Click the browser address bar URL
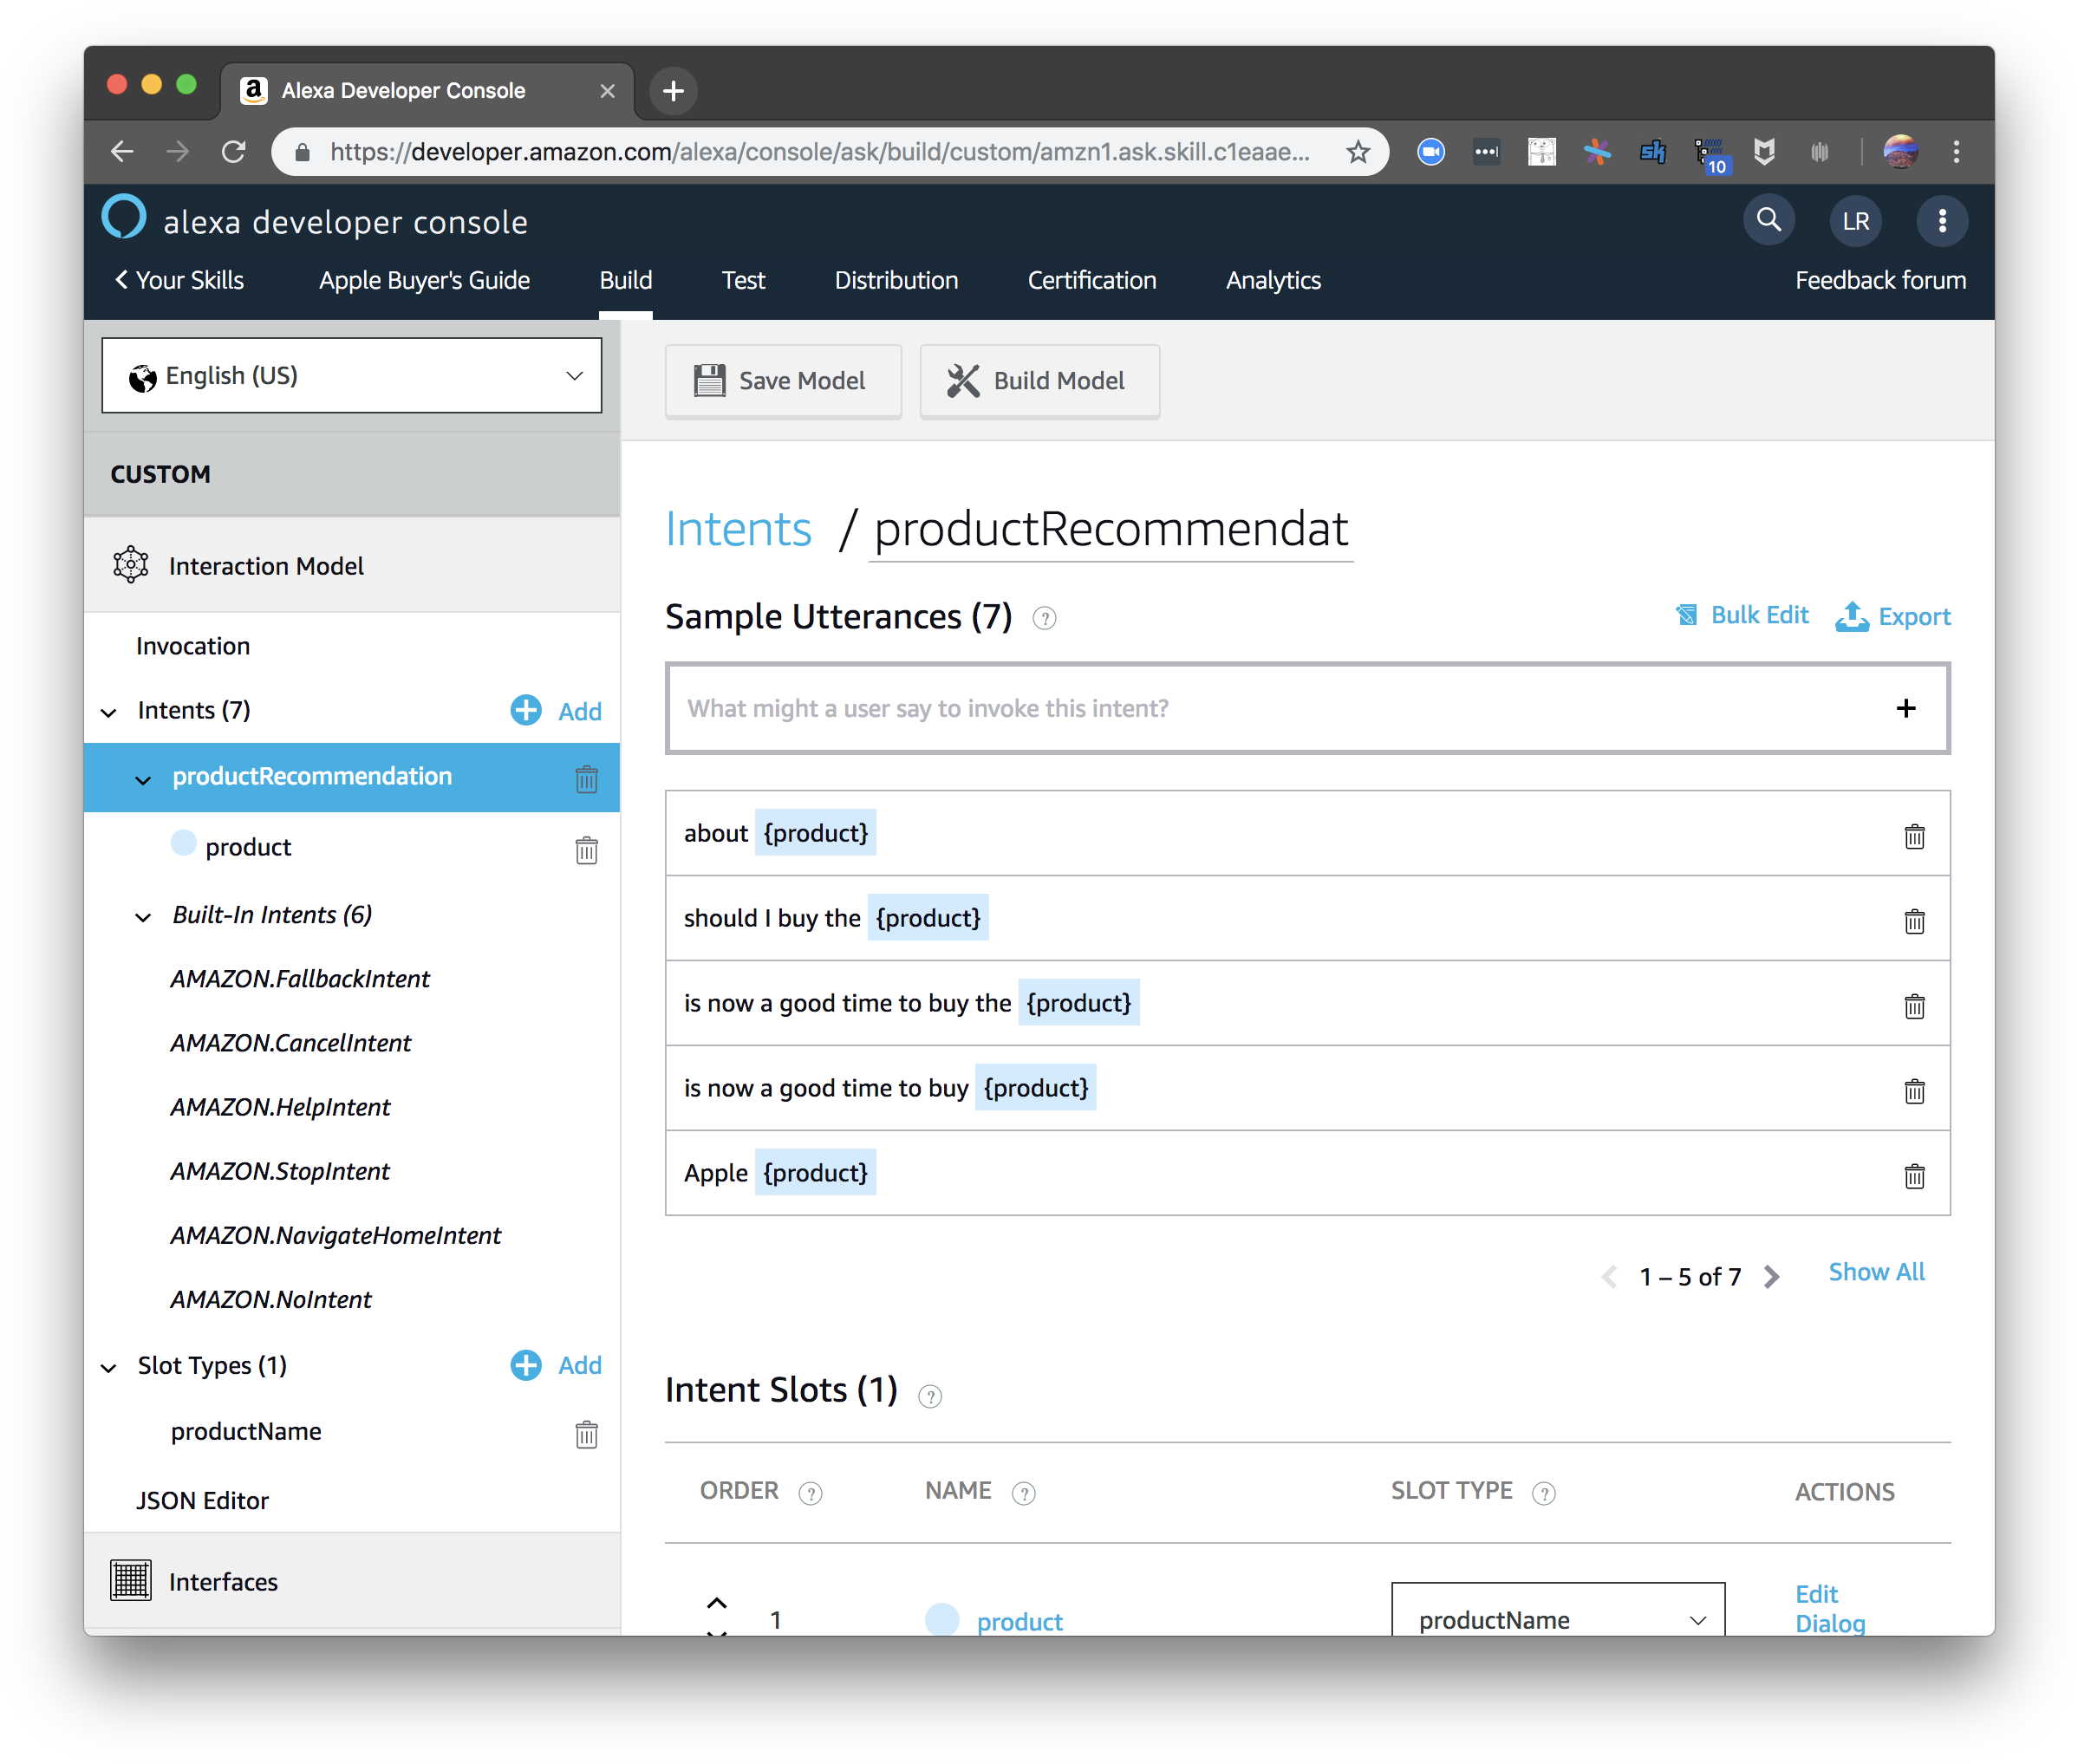 click(x=819, y=152)
